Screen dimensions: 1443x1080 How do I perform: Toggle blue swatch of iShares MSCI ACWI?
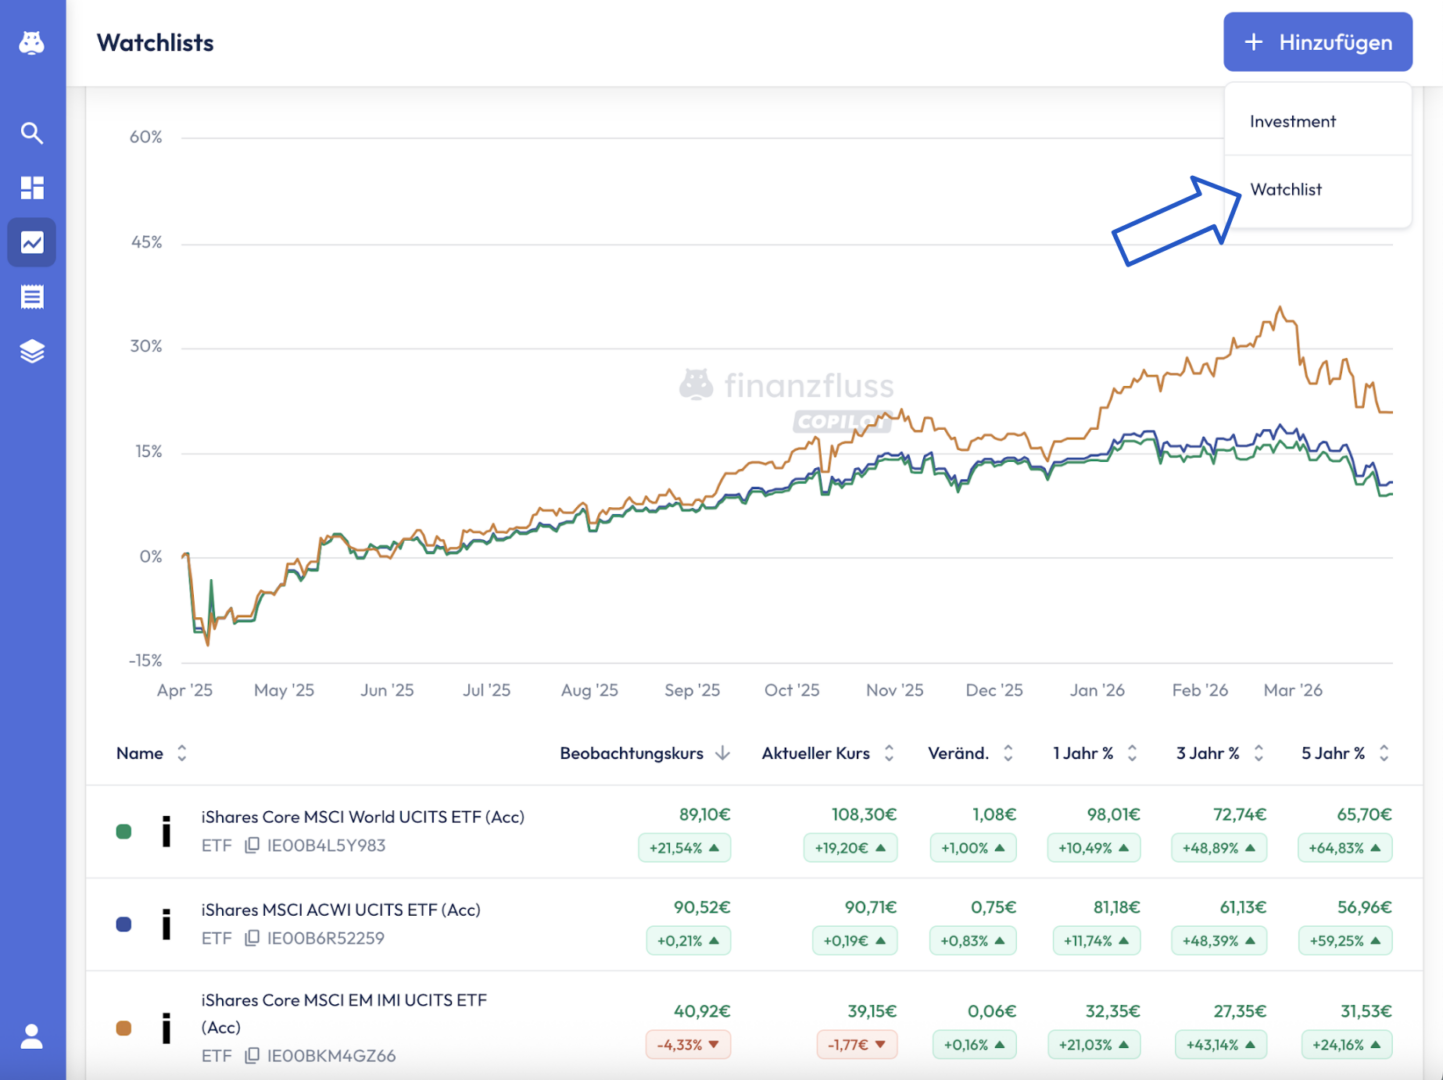(124, 925)
